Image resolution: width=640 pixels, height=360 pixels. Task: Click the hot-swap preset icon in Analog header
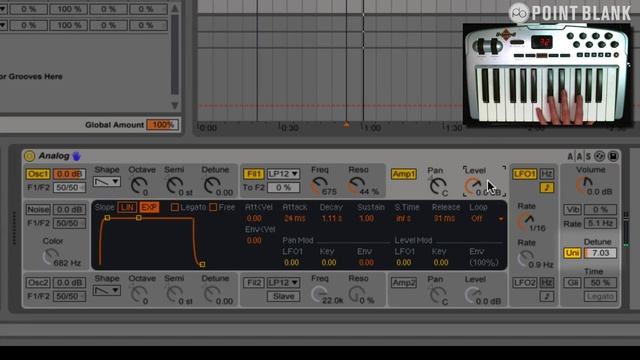pyautogui.click(x=599, y=156)
